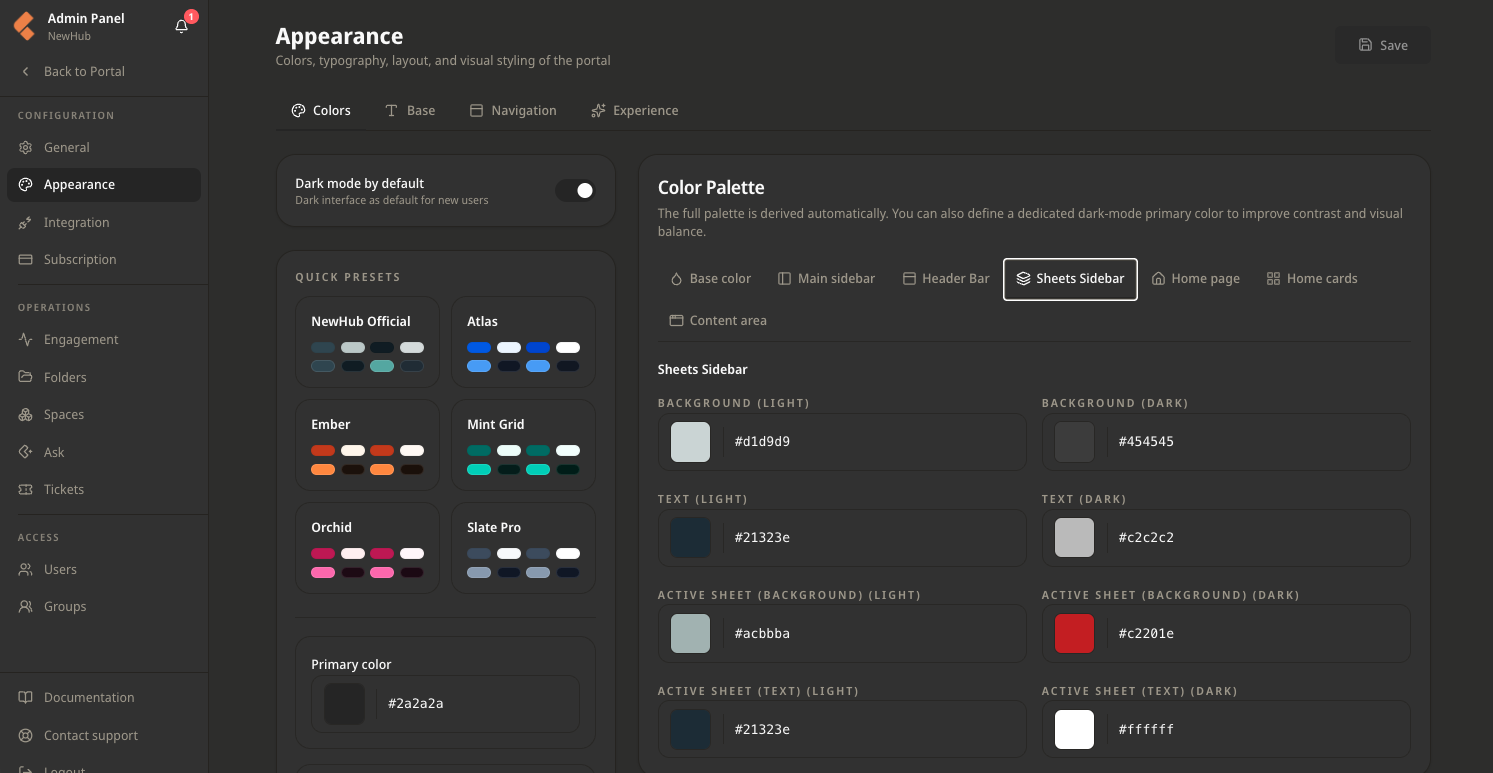
Task: Open the Experience tab
Action: [x=635, y=111]
